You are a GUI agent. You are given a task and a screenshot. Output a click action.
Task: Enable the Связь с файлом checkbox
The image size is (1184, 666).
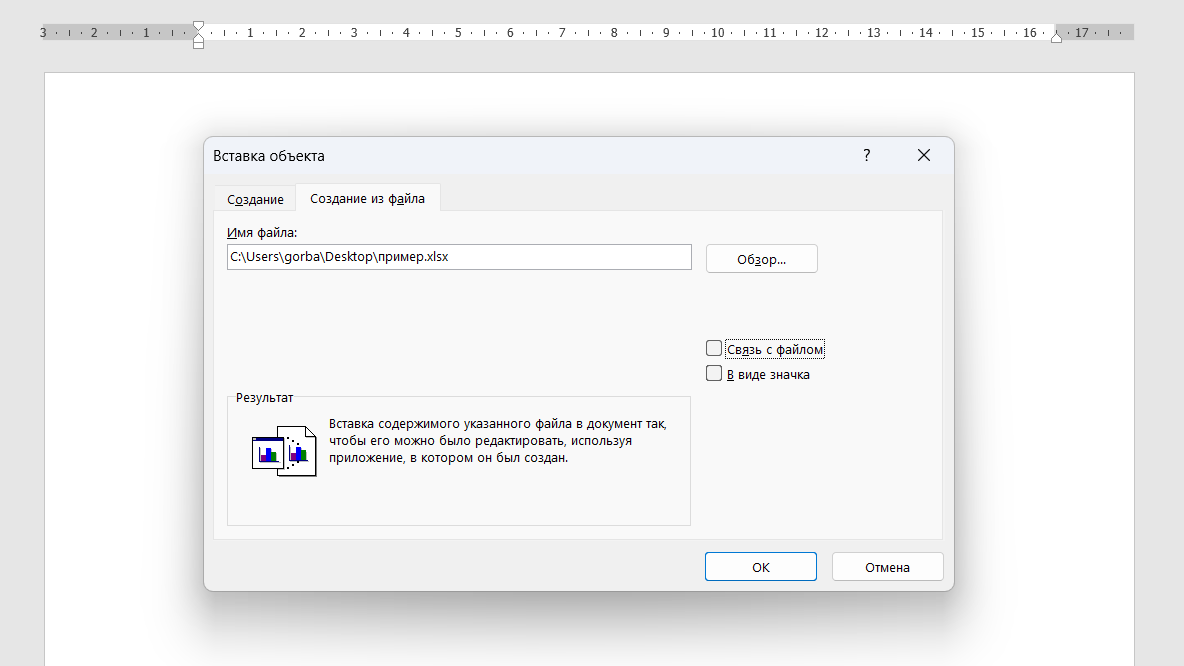(714, 348)
